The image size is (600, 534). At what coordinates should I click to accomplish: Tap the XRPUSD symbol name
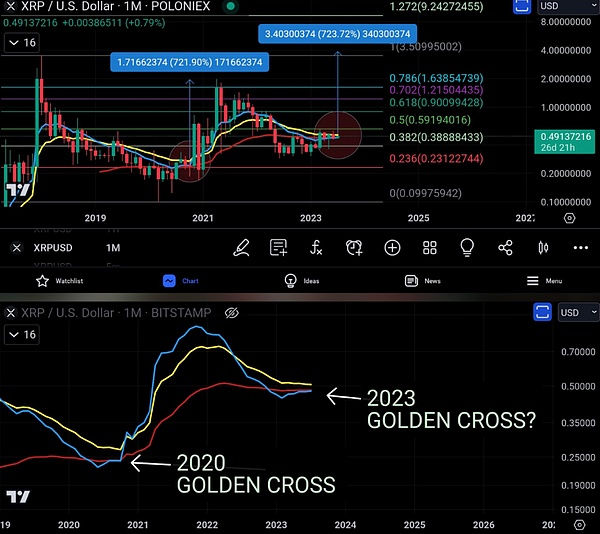(53, 248)
